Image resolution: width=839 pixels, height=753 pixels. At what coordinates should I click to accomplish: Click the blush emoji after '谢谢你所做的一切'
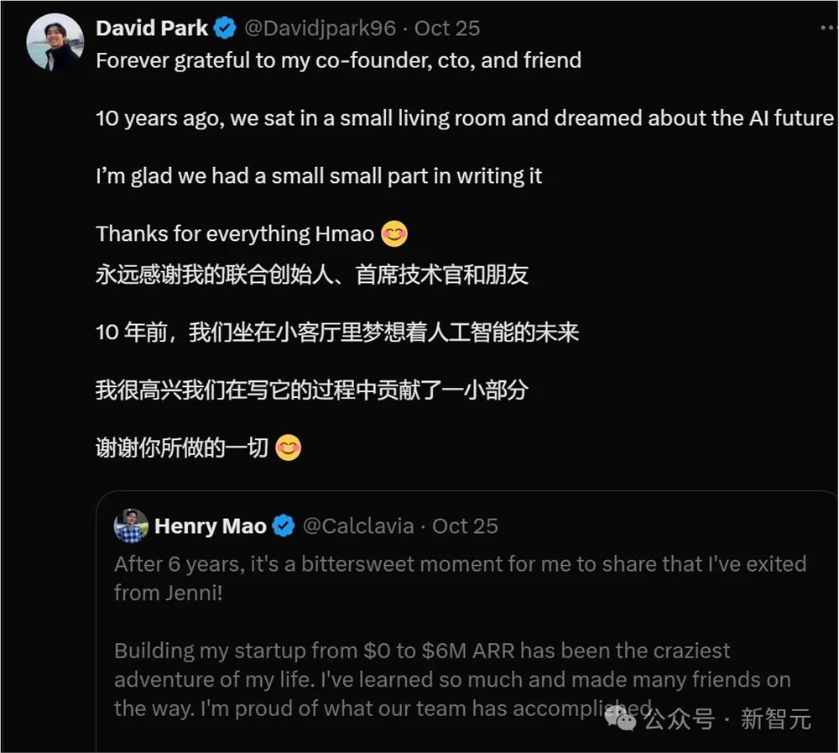point(286,447)
